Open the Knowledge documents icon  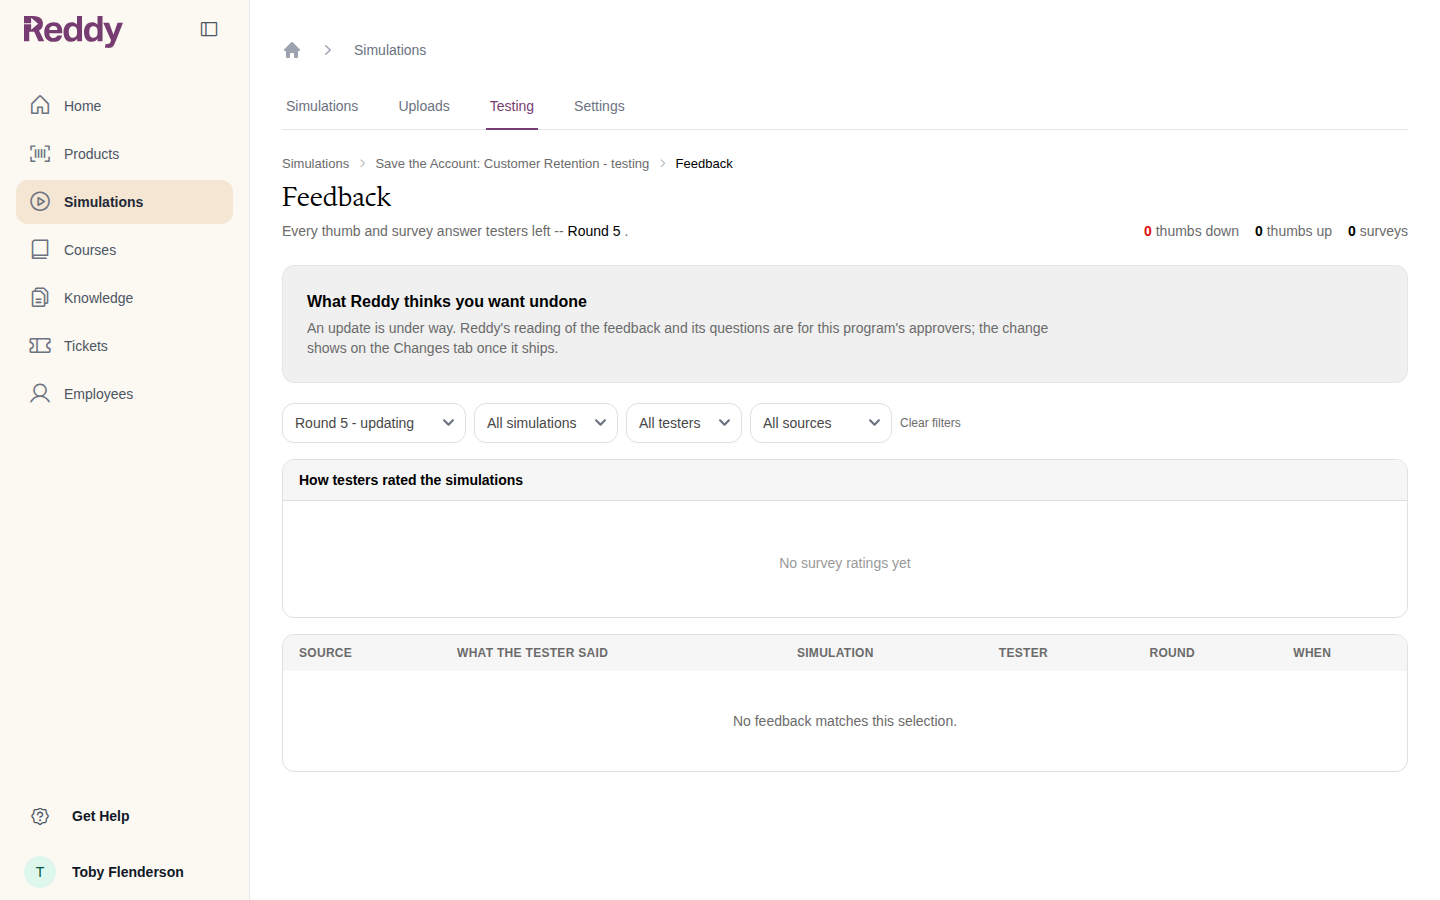pyautogui.click(x=40, y=297)
